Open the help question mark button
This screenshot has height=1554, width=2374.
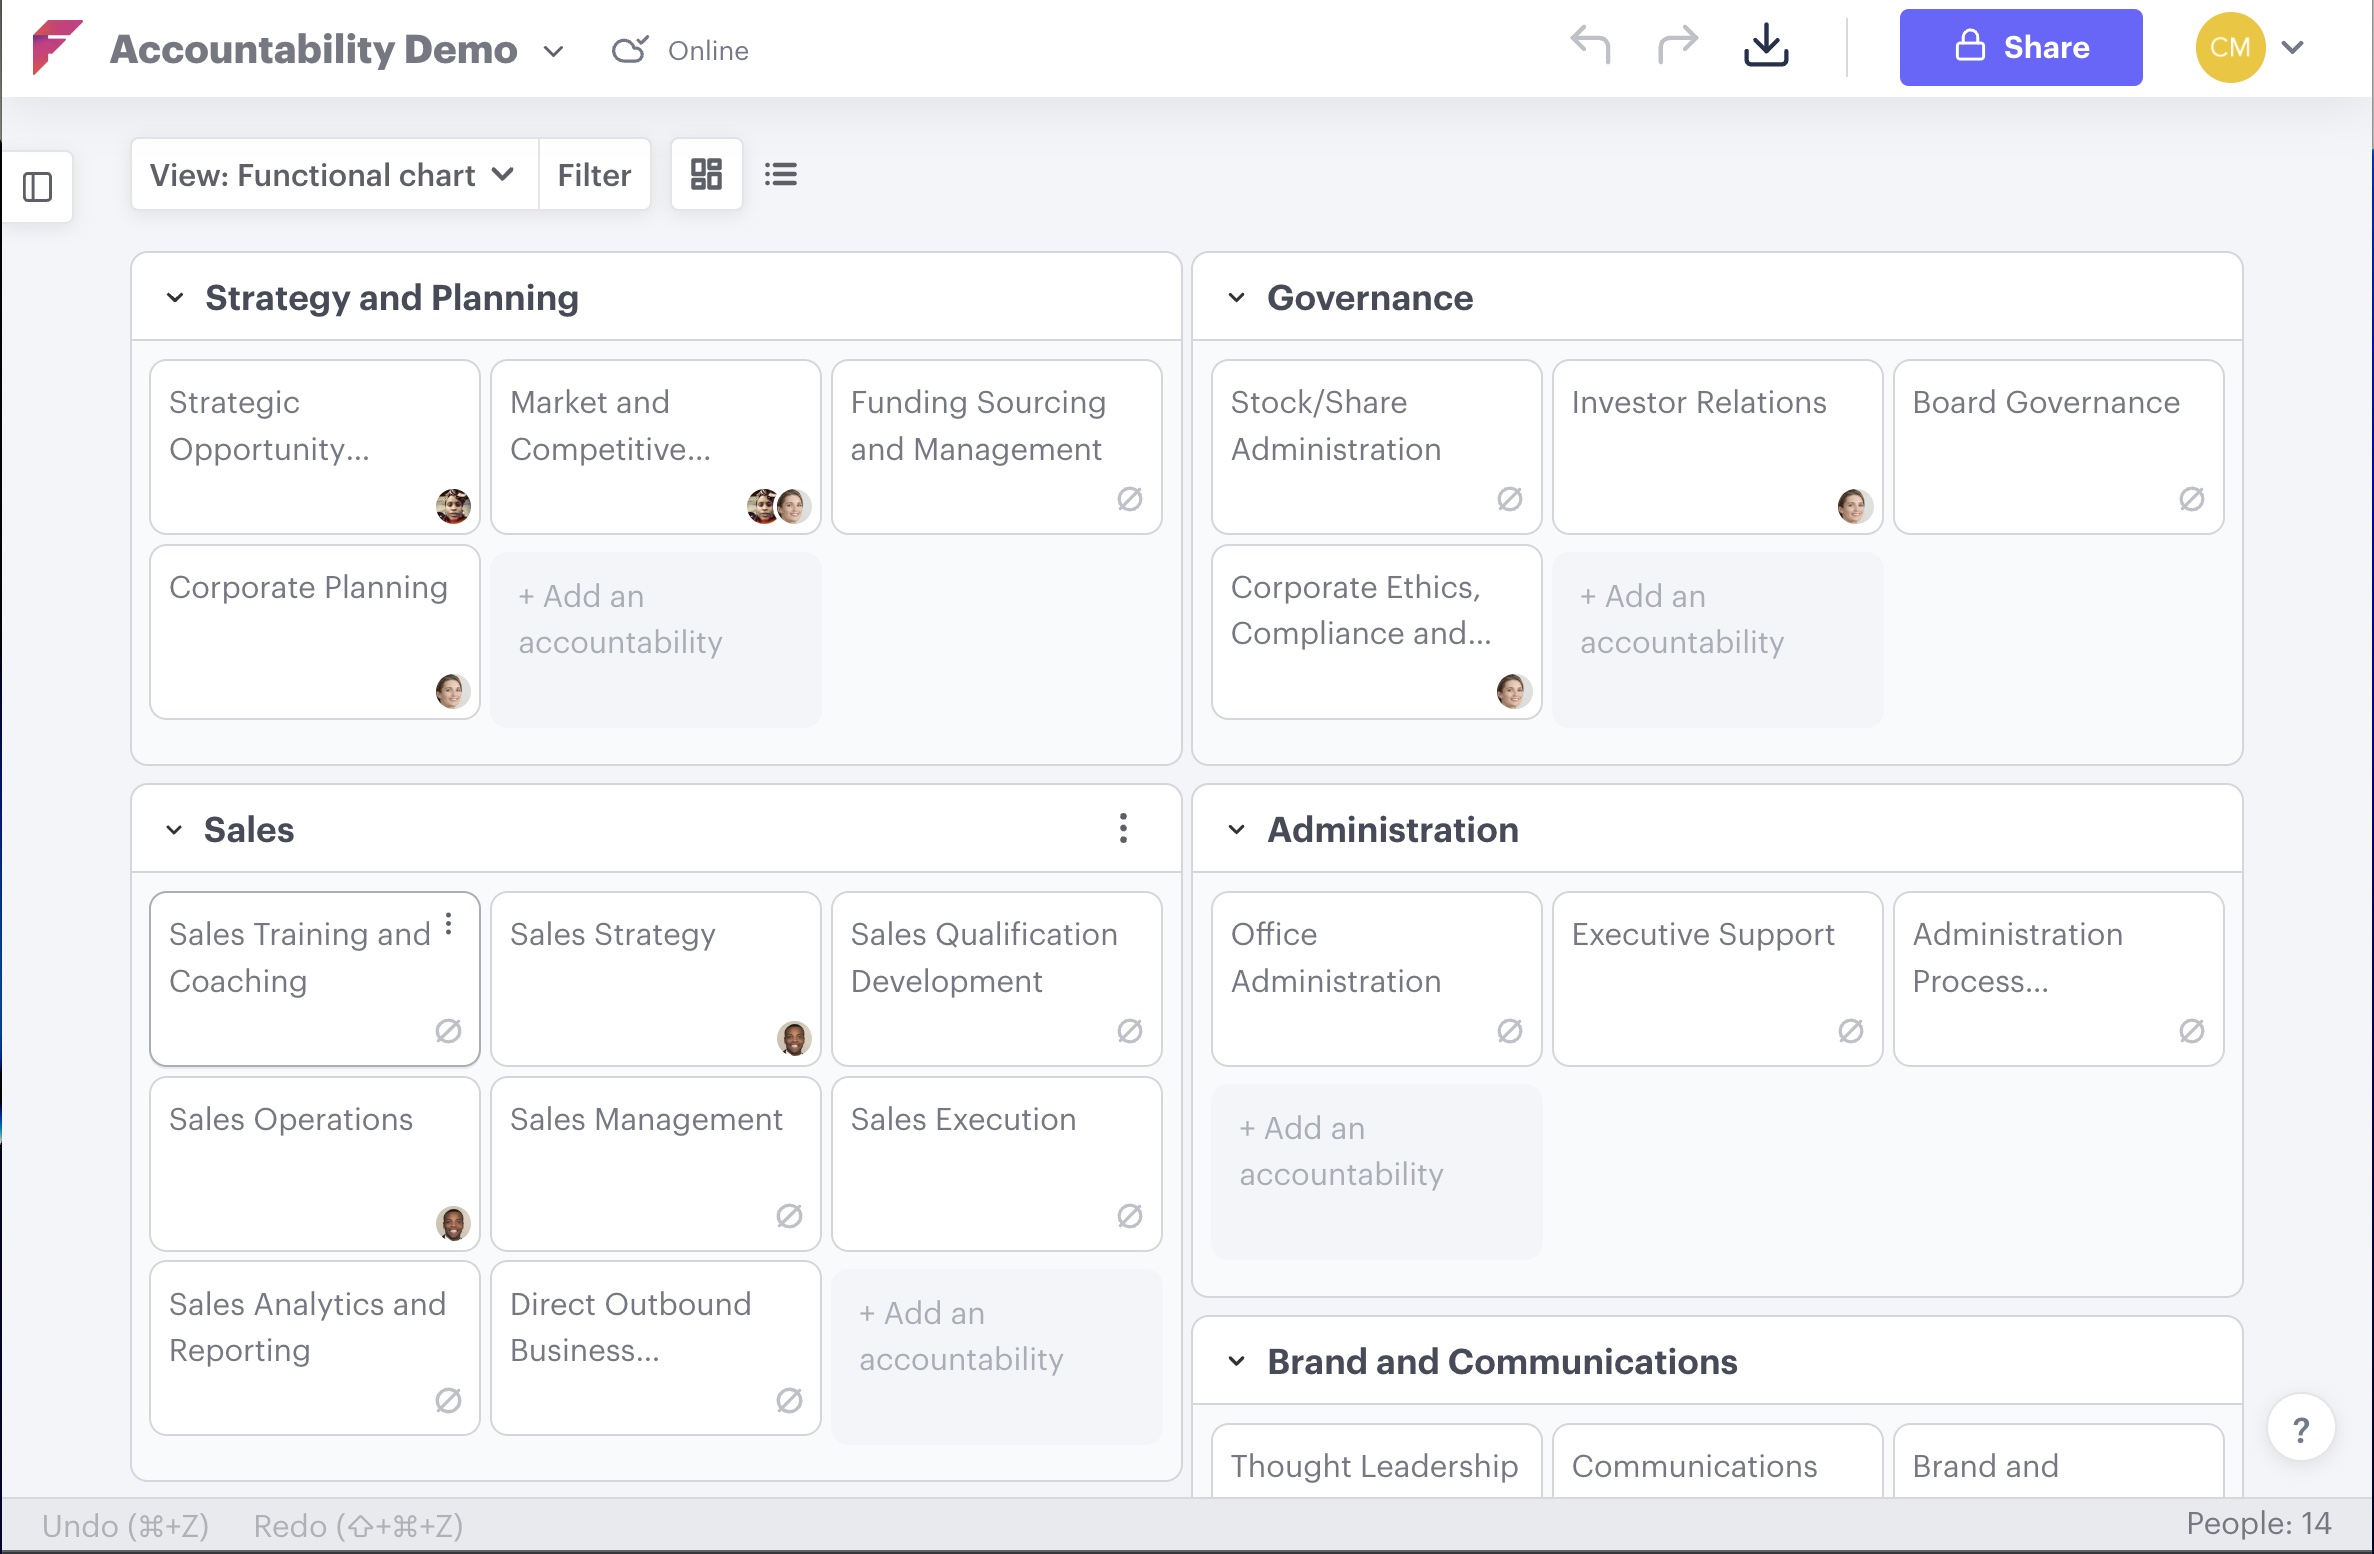click(x=2300, y=1429)
